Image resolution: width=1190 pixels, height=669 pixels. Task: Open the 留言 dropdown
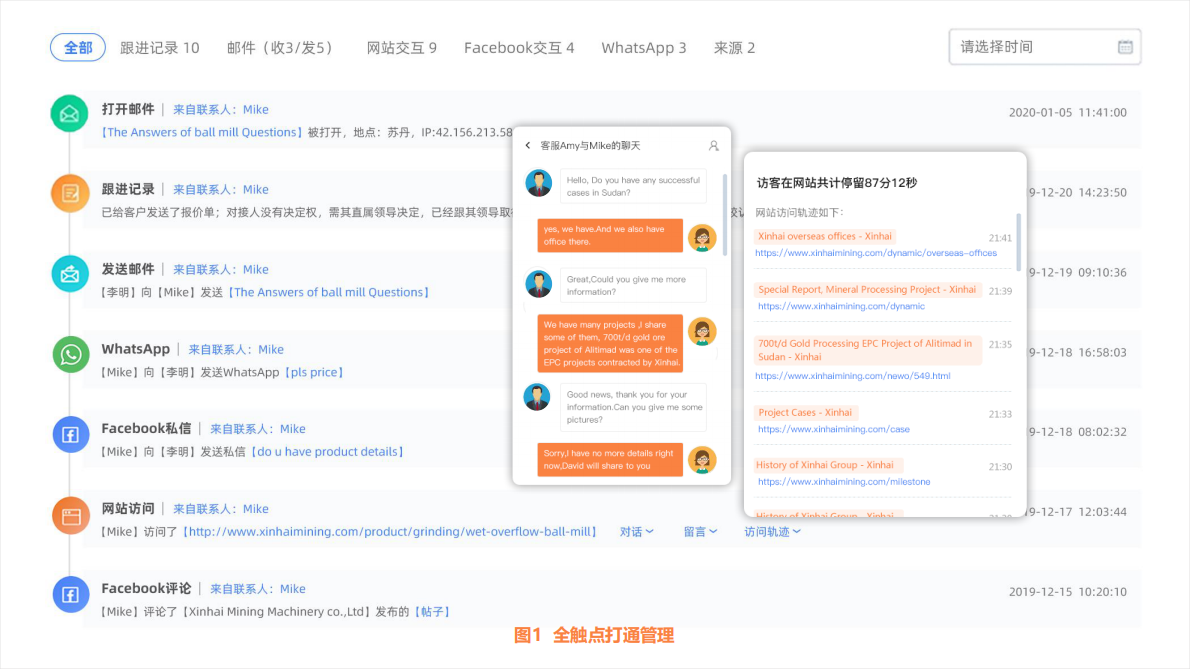coord(701,531)
